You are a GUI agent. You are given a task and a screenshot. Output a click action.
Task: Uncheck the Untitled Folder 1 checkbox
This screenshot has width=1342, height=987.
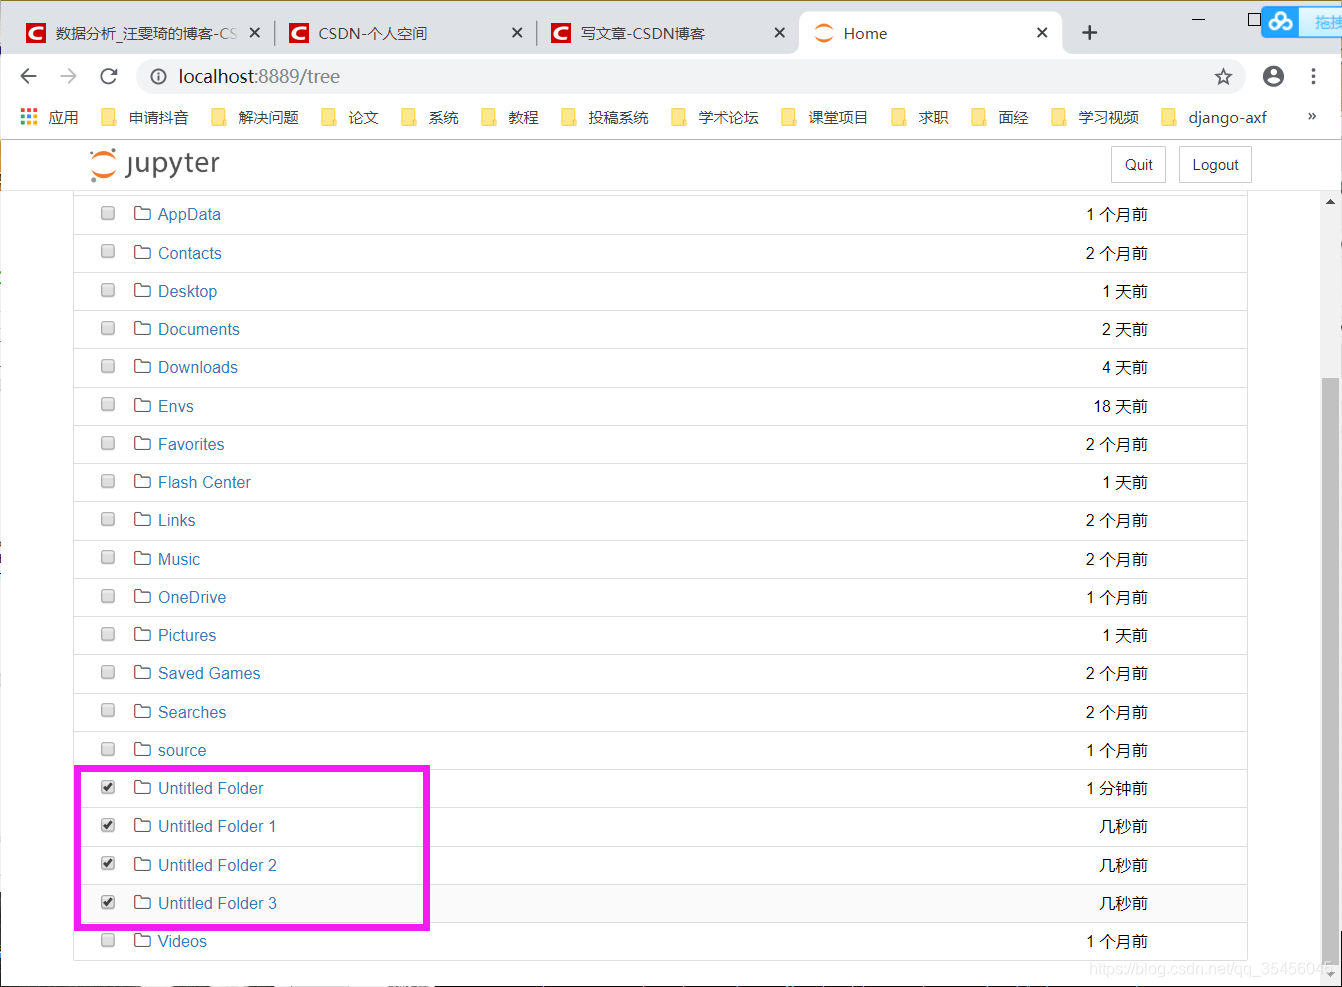pyautogui.click(x=108, y=825)
